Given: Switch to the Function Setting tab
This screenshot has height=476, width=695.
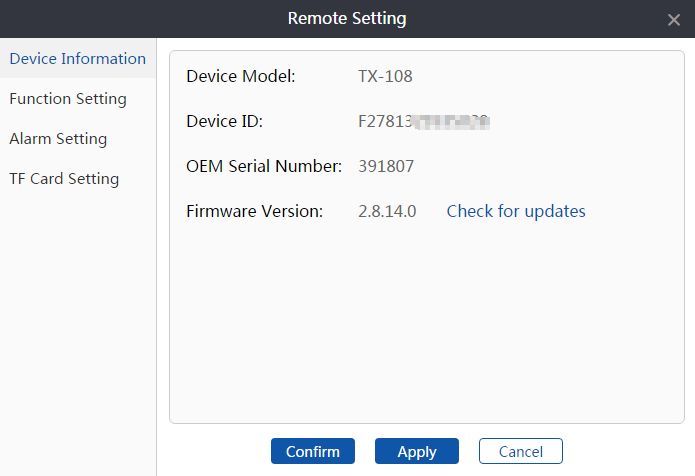Looking at the screenshot, I should pyautogui.click(x=68, y=99).
